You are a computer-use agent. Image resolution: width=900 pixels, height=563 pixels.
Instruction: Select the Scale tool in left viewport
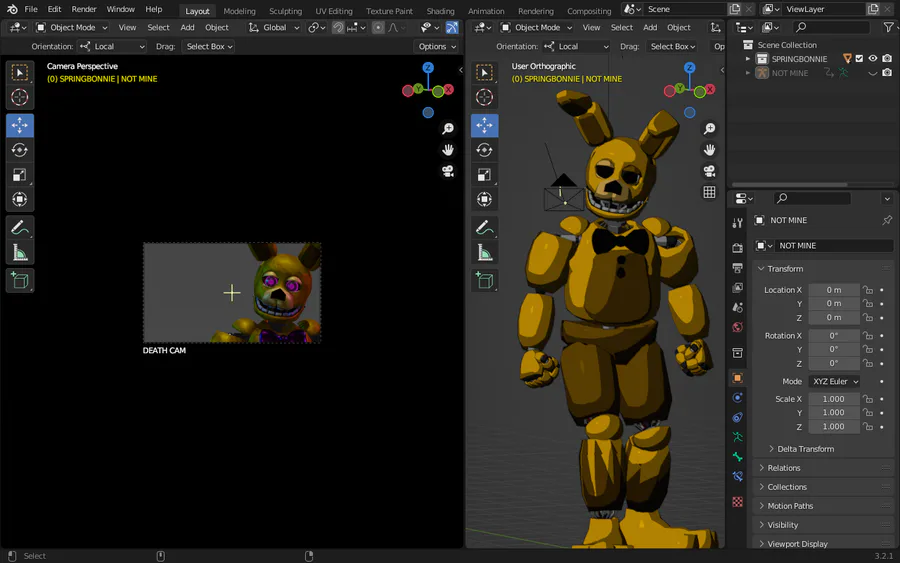point(20,175)
